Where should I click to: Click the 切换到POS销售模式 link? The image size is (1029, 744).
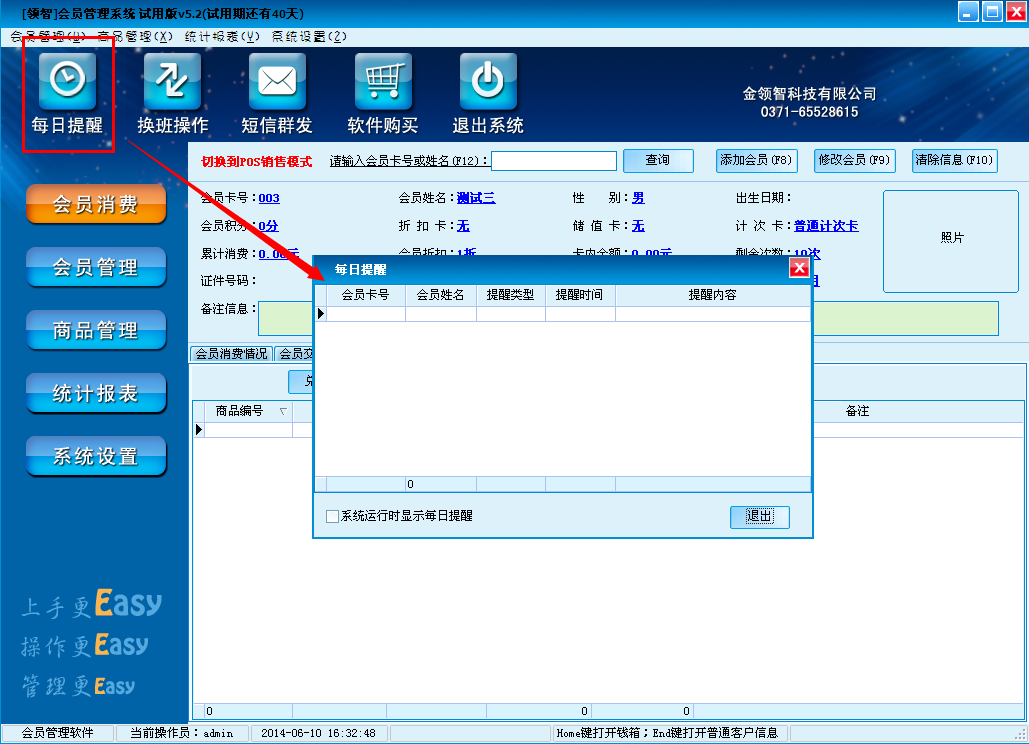click(256, 161)
